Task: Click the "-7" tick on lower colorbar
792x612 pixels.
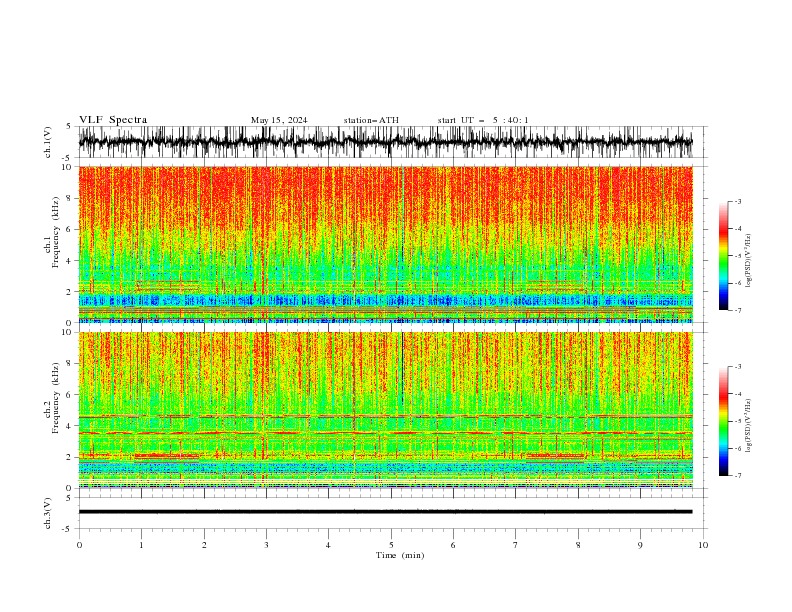Action: click(x=737, y=475)
